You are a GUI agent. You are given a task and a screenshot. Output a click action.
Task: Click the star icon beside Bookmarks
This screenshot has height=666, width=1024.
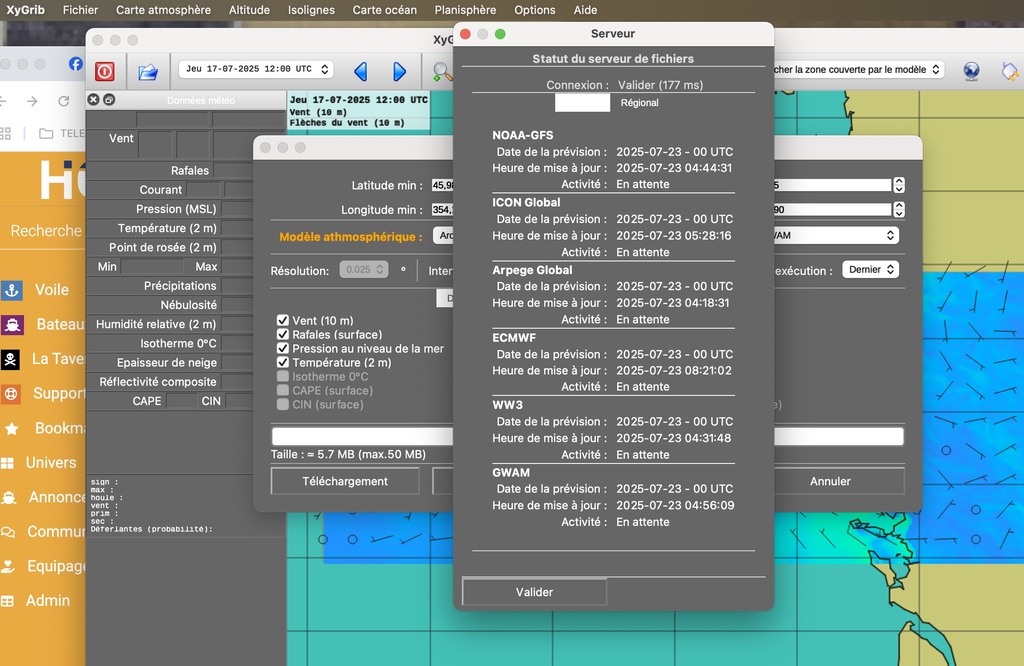click(11, 428)
